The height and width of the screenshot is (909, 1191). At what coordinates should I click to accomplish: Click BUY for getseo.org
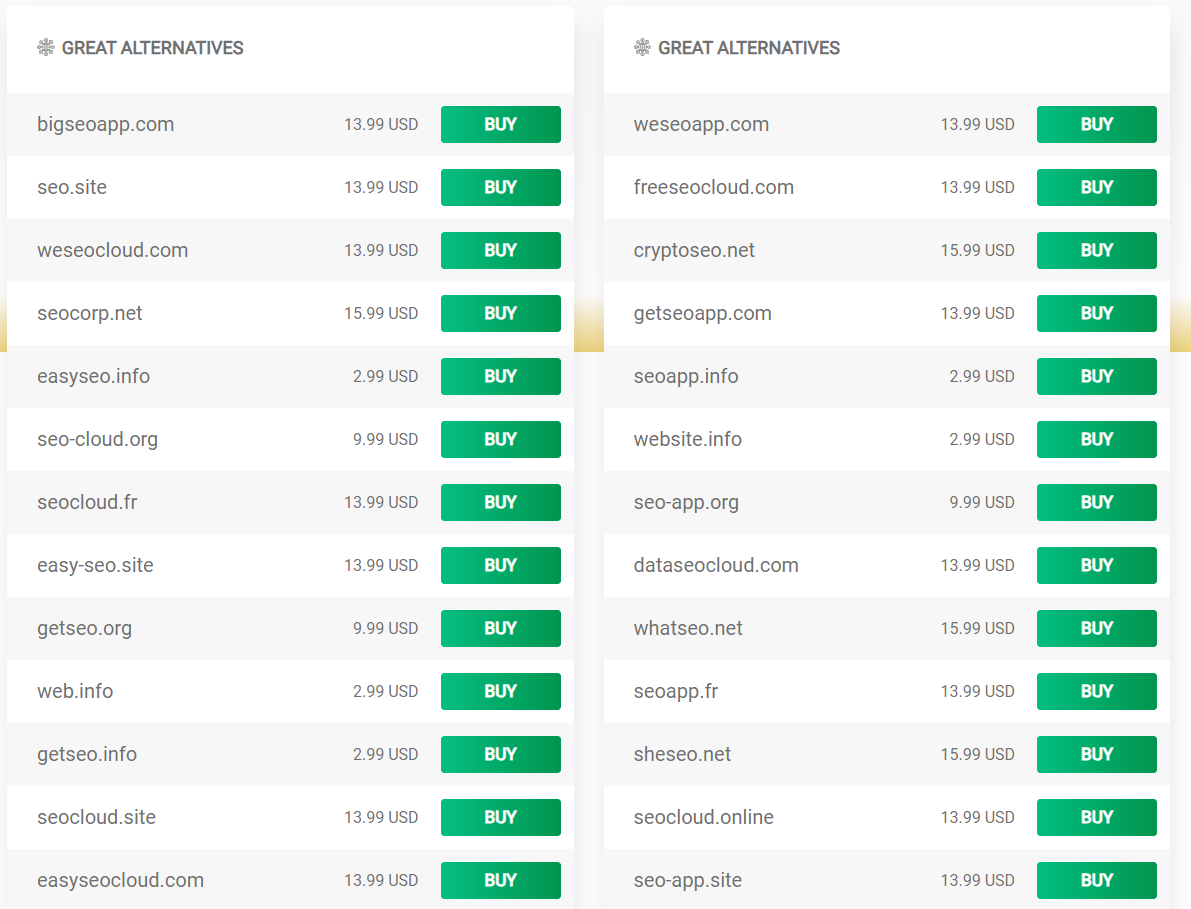[500, 628]
